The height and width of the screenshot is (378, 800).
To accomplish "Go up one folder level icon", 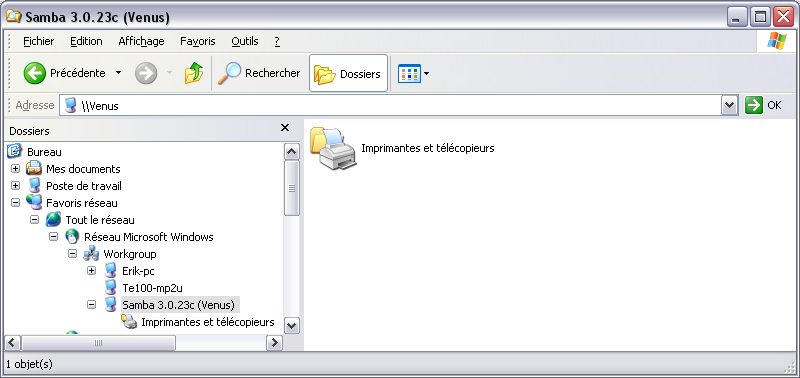I will tap(194, 73).
